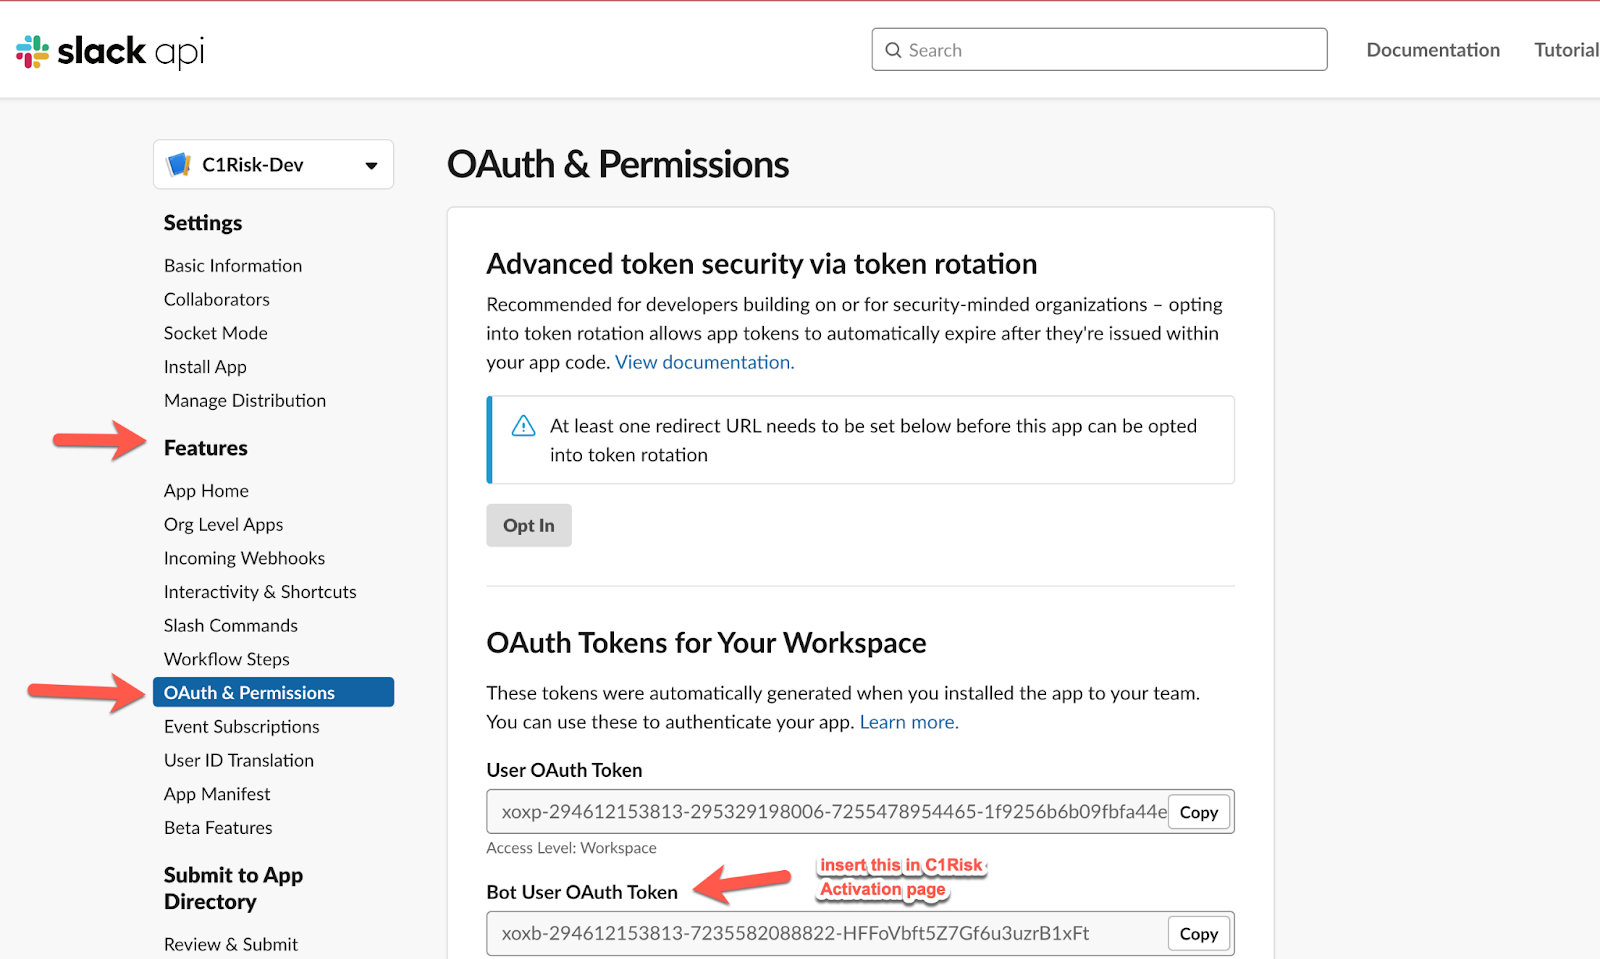The image size is (1600, 959).
Task: Click the Opt In button
Action: click(529, 525)
